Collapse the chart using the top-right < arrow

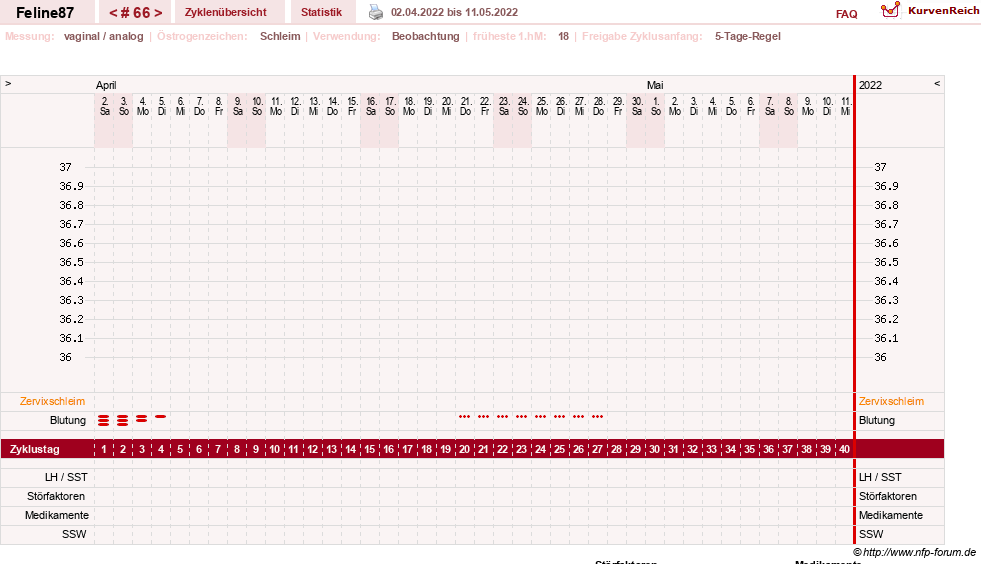click(937, 83)
